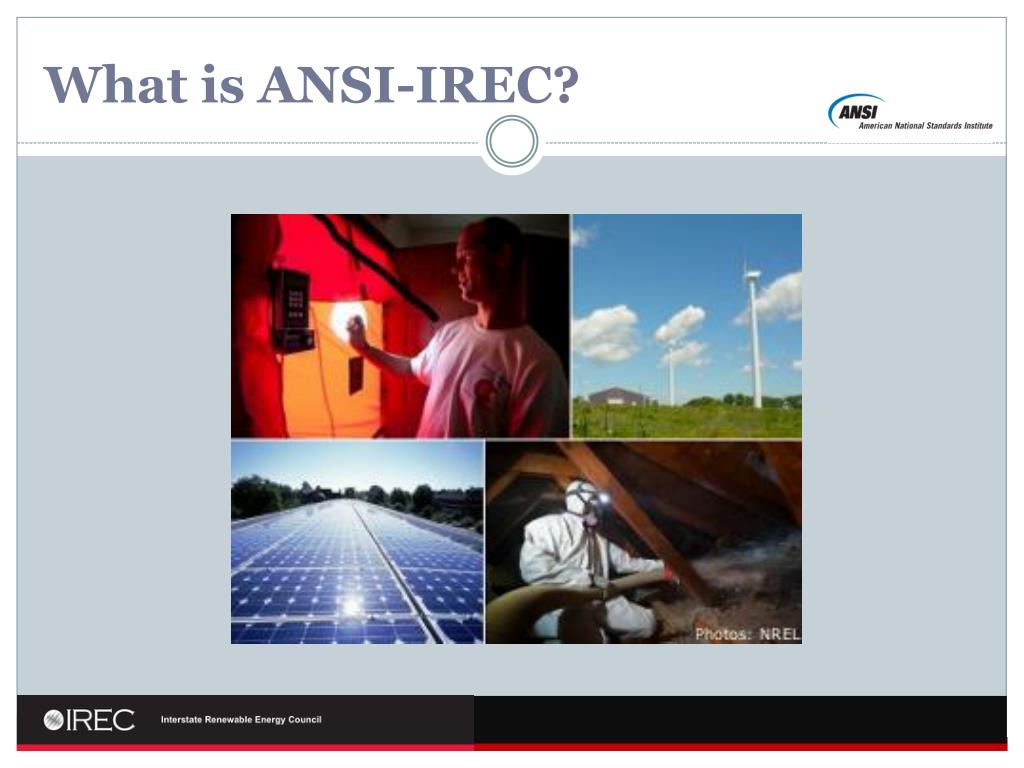Click the "Photos: NREL" credit caption
This screenshot has height=768, width=1024.
[747, 634]
